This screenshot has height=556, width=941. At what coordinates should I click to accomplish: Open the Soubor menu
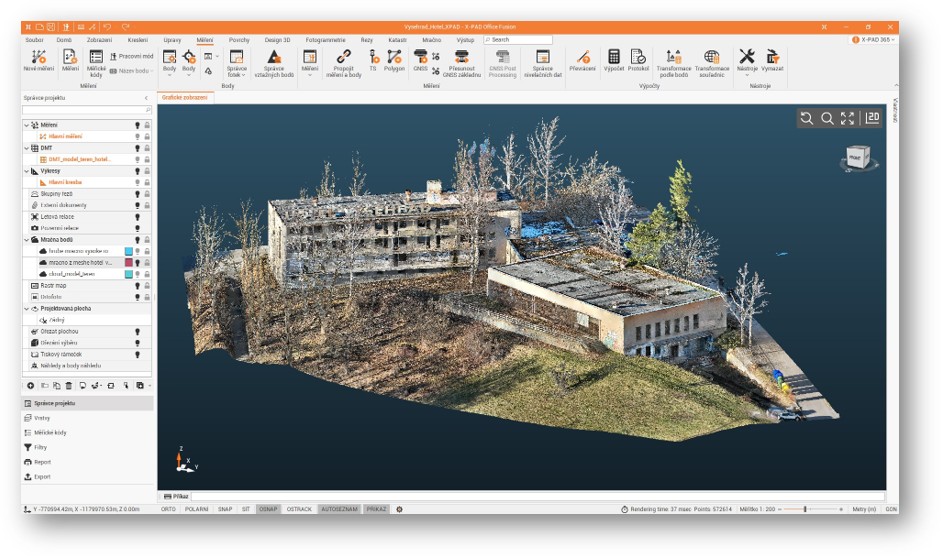click(x=34, y=40)
